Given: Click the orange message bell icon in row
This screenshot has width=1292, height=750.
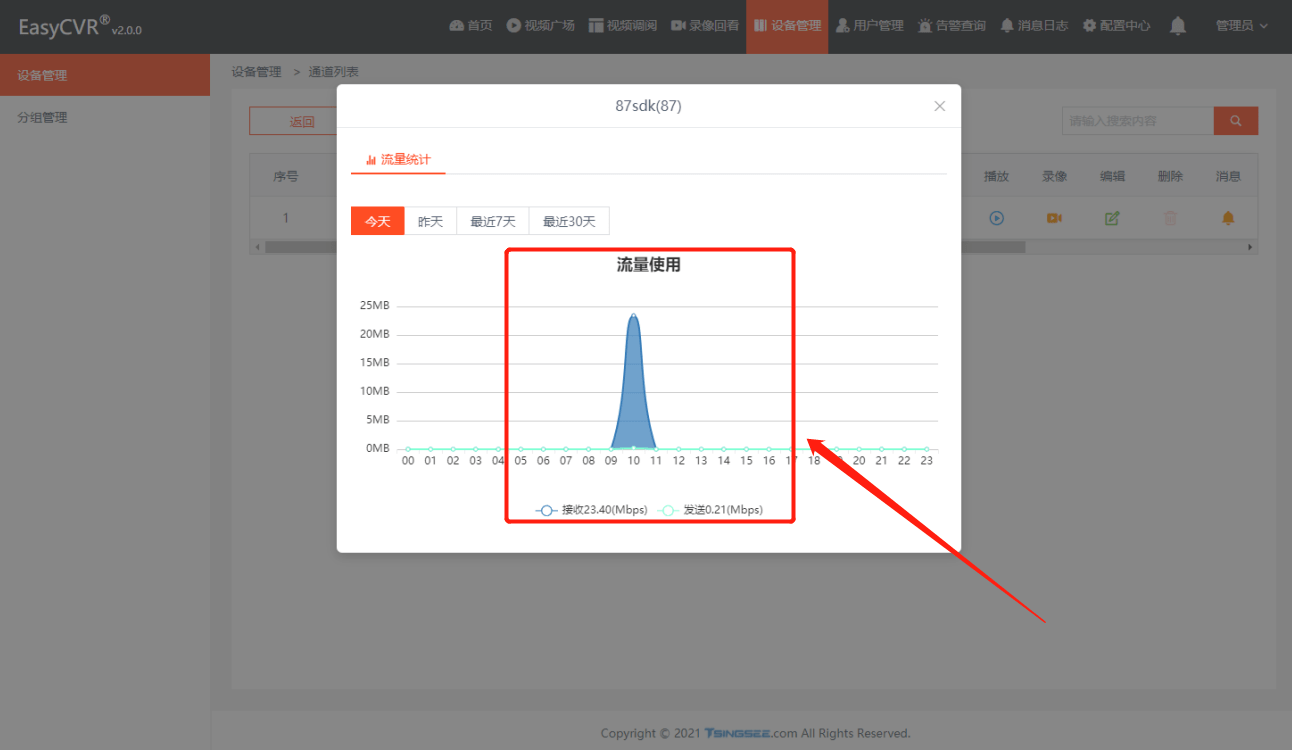Looking at the screenshot, I should [x=1228, y=218].
